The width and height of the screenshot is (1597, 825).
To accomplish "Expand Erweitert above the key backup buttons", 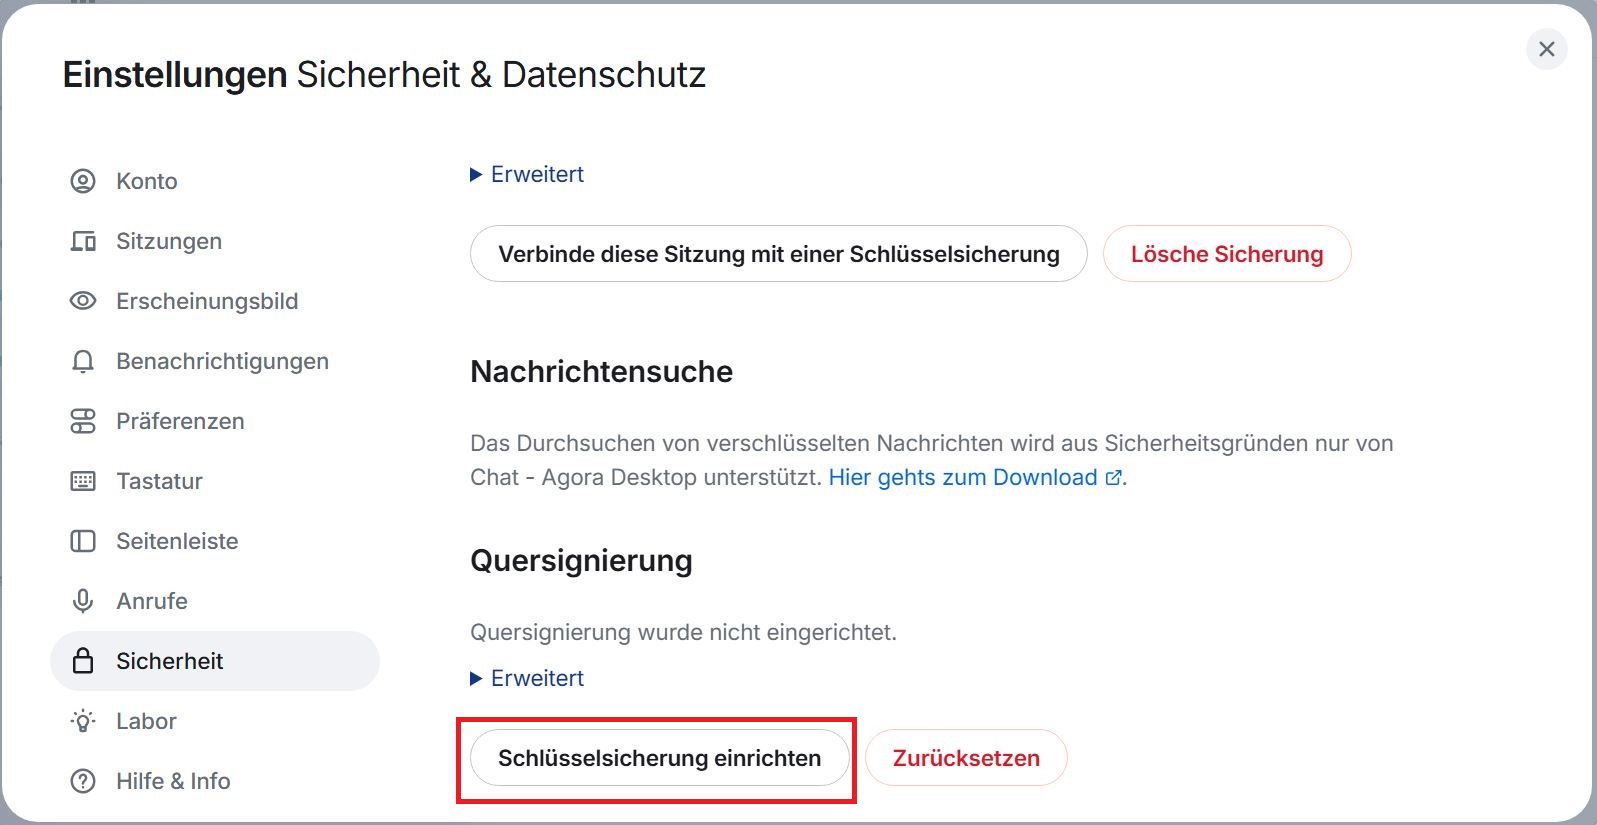I will tap(527, 174).
